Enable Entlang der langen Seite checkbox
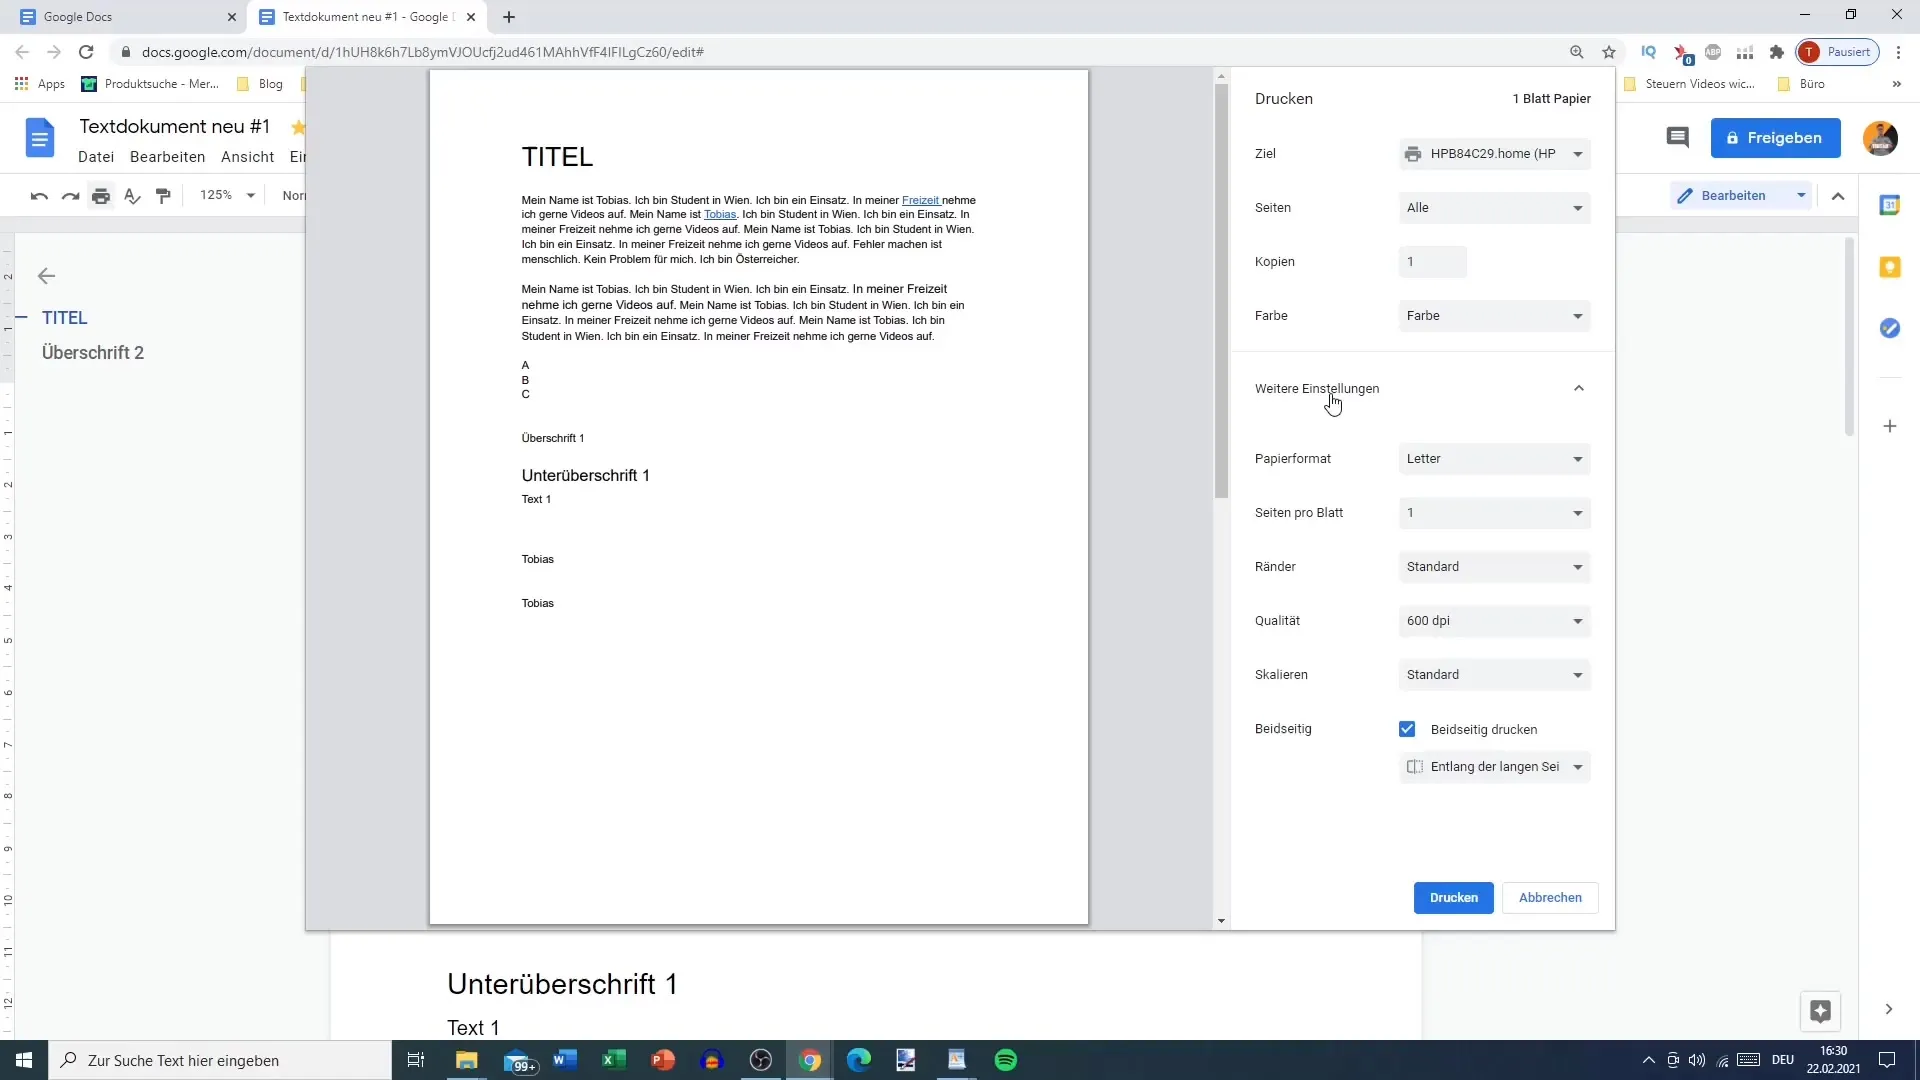This screenshot has width=1920, height=1080. click(x=1415, y=766)
